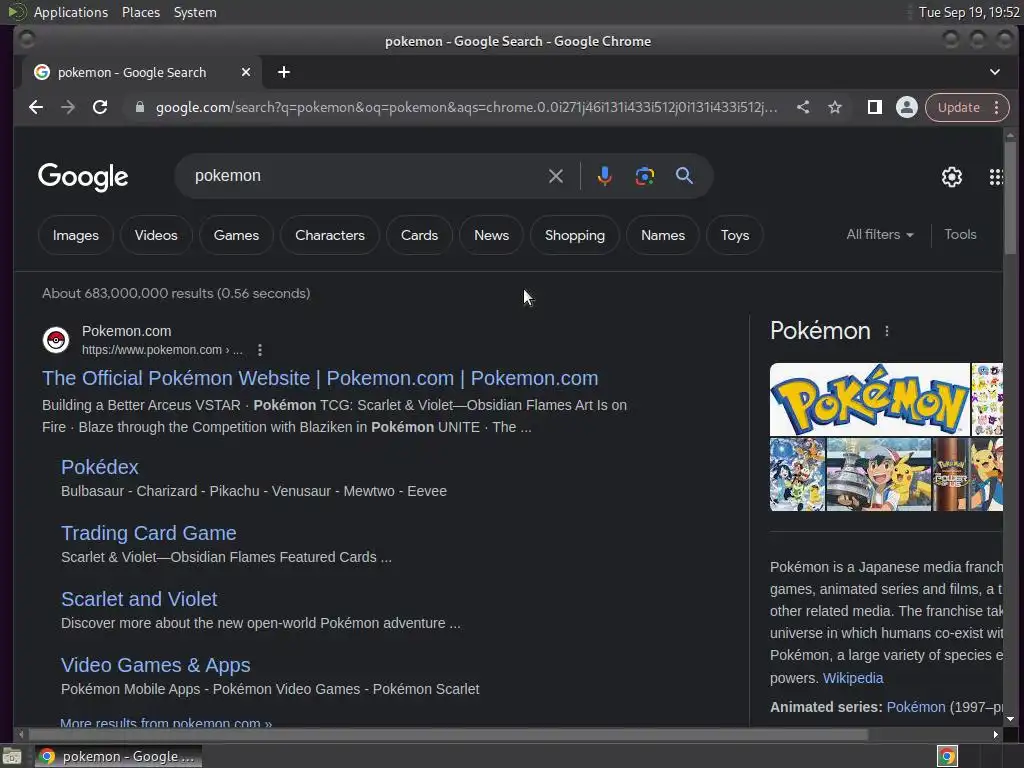Click the horizontal scrollbar thumb

tap(447, 734)
